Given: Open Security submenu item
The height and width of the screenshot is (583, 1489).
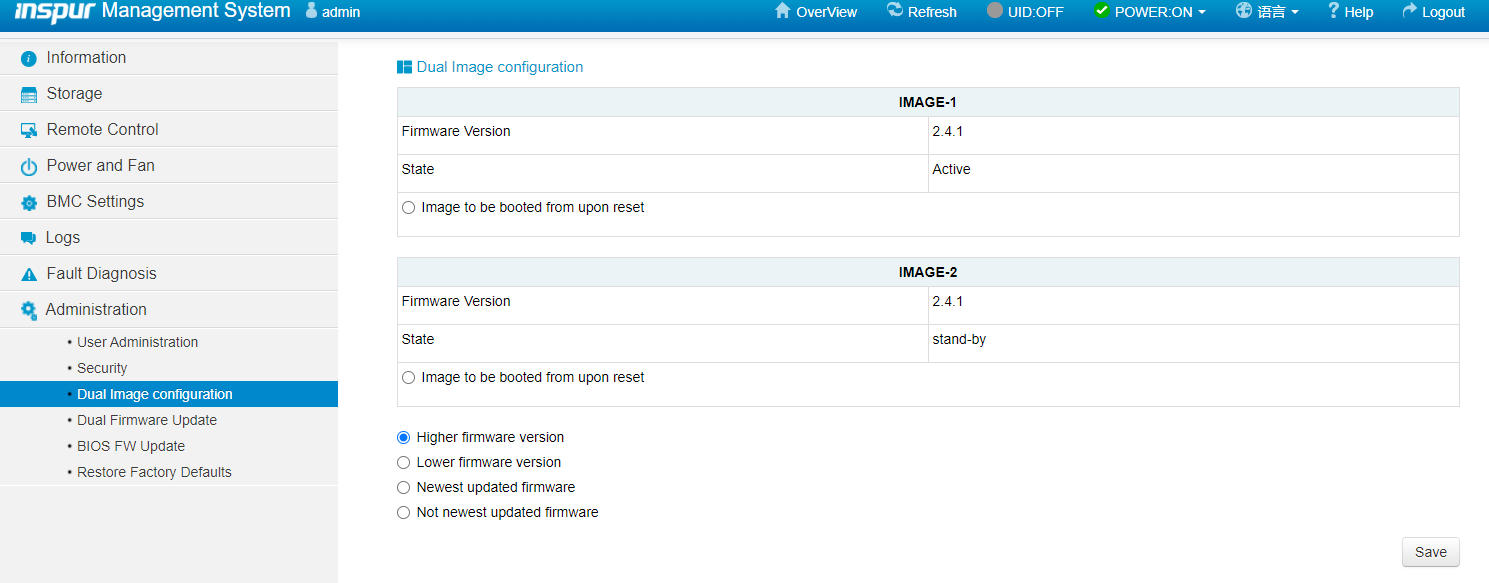Looking at the screenshot, I should 102,368.
